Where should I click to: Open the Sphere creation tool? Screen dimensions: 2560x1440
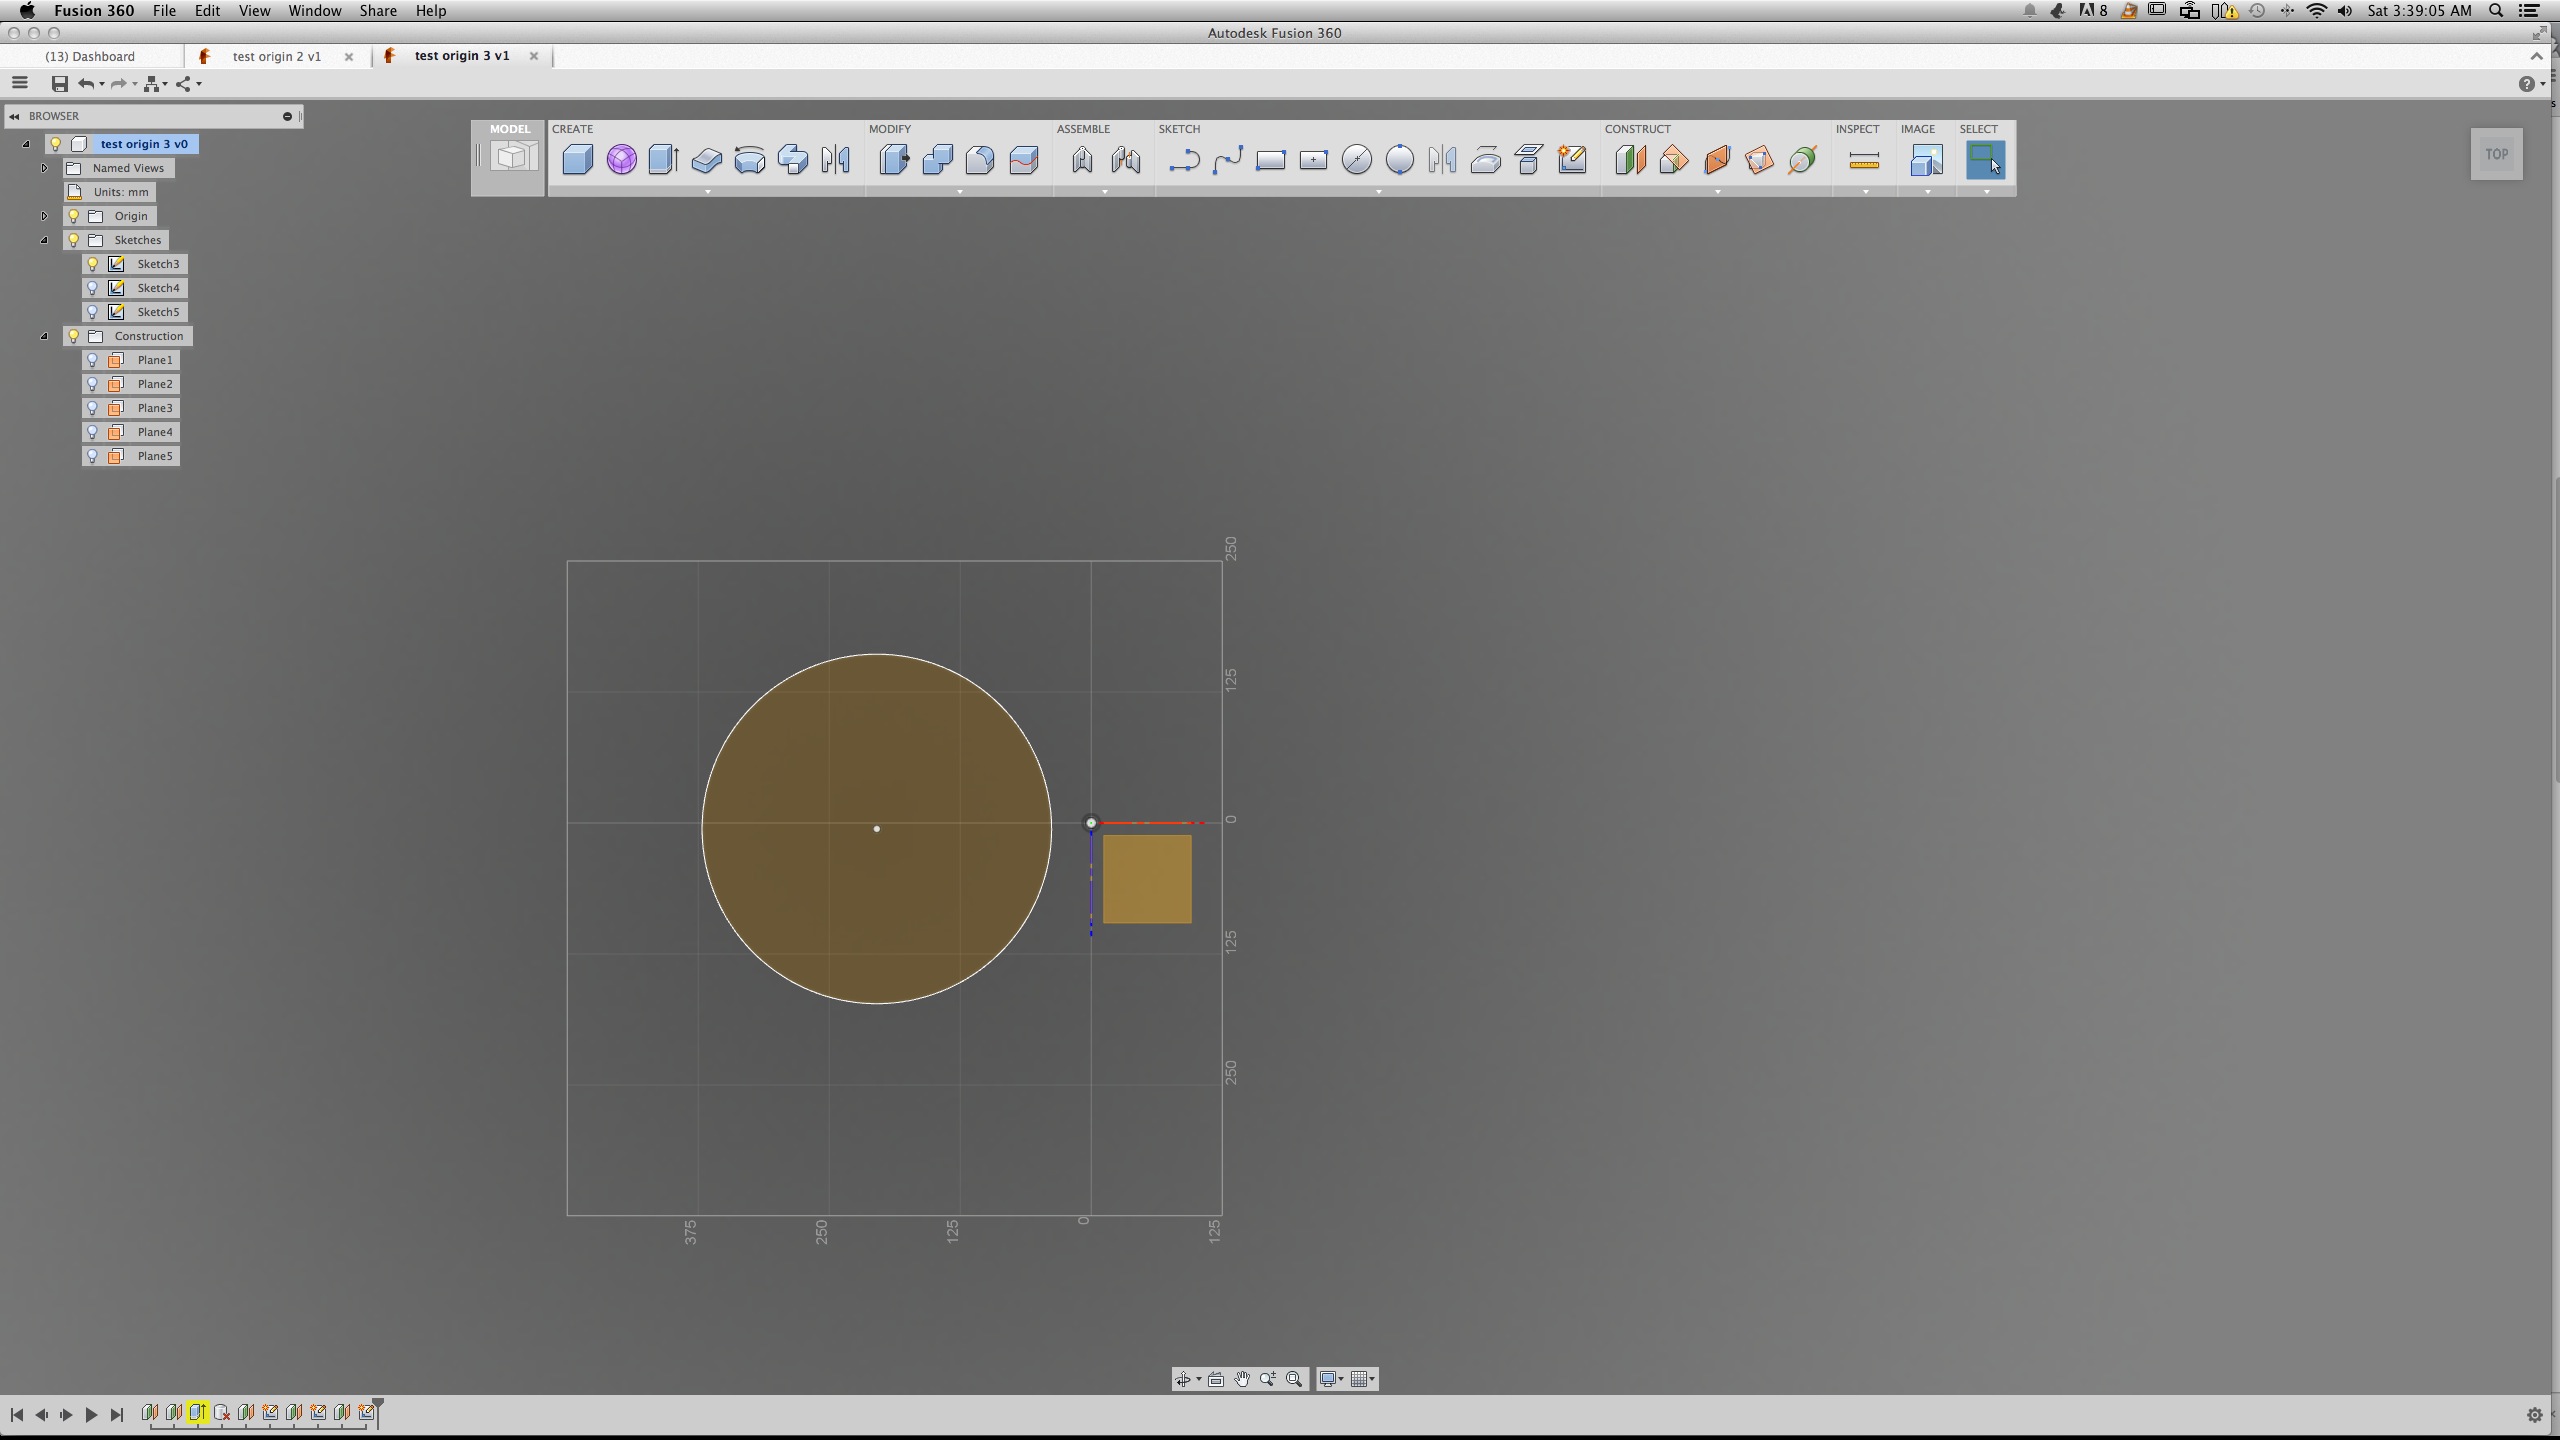coord(621,159)
